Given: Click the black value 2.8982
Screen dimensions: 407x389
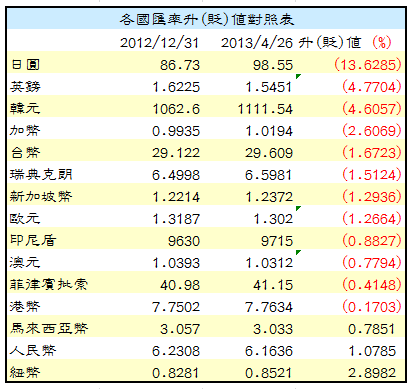Looking at the screenshot, I should pos(372,373).
